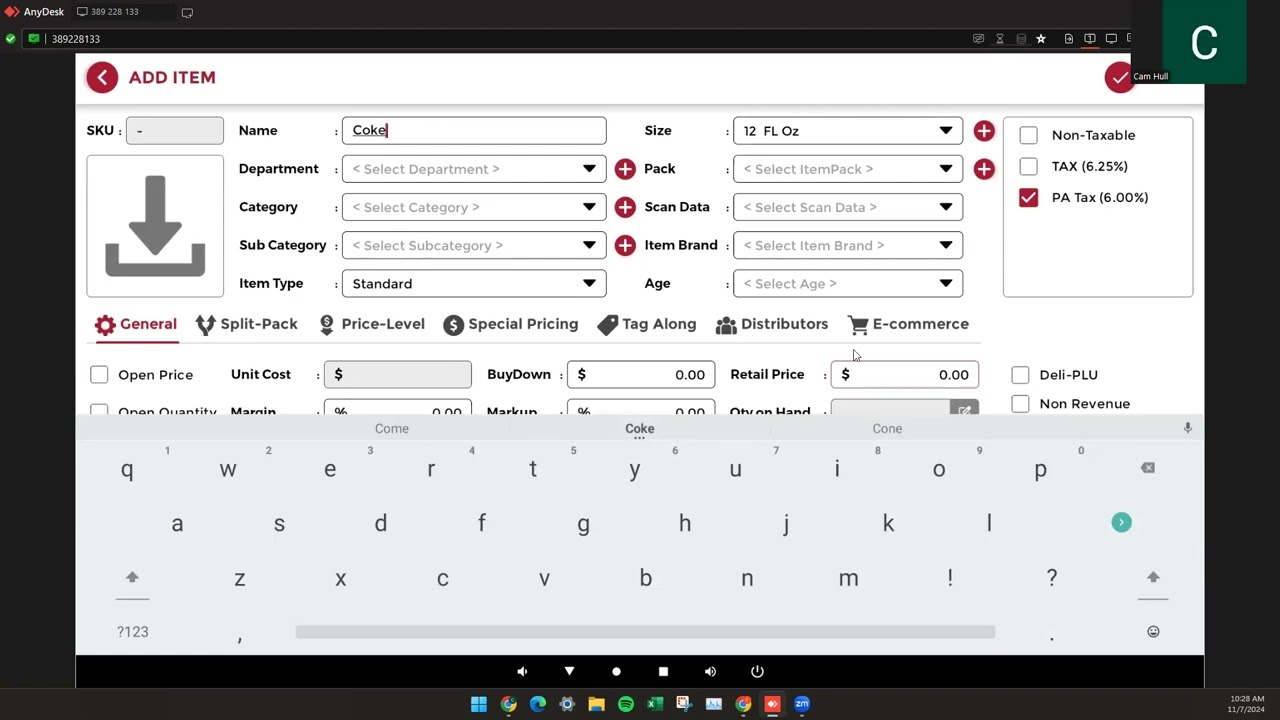Screen dimensions: 1280x720
Task: Switch to the Split-Pack tab
Action: pyautogui.click(x=247, y=324)
